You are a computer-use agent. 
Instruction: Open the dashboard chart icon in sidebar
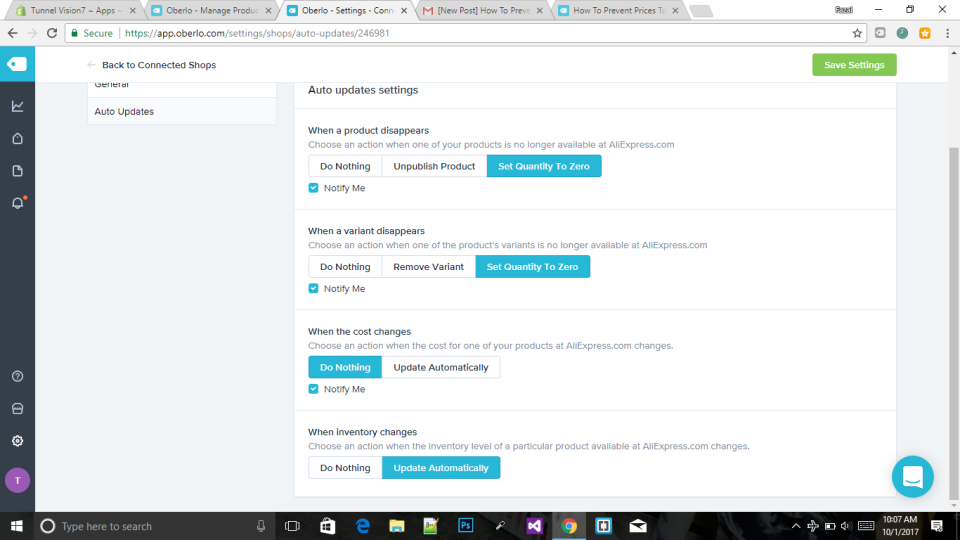[17, 107]
